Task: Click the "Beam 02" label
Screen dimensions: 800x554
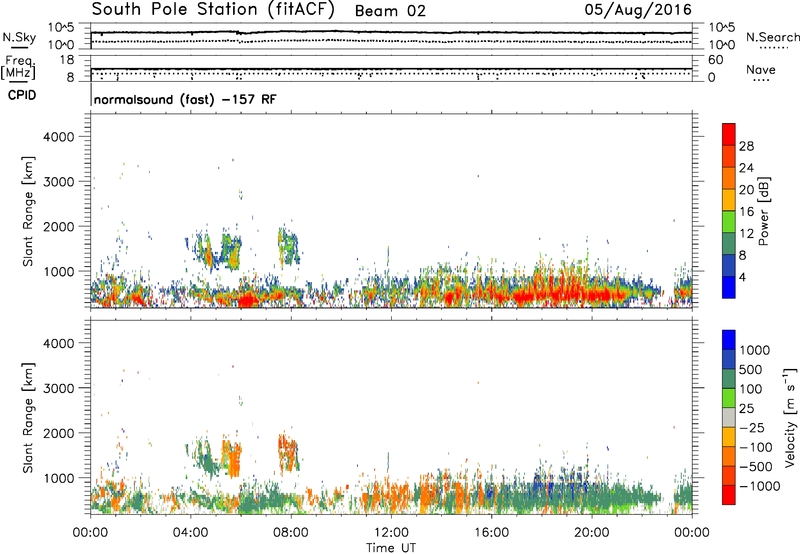Action: point(390,11)
